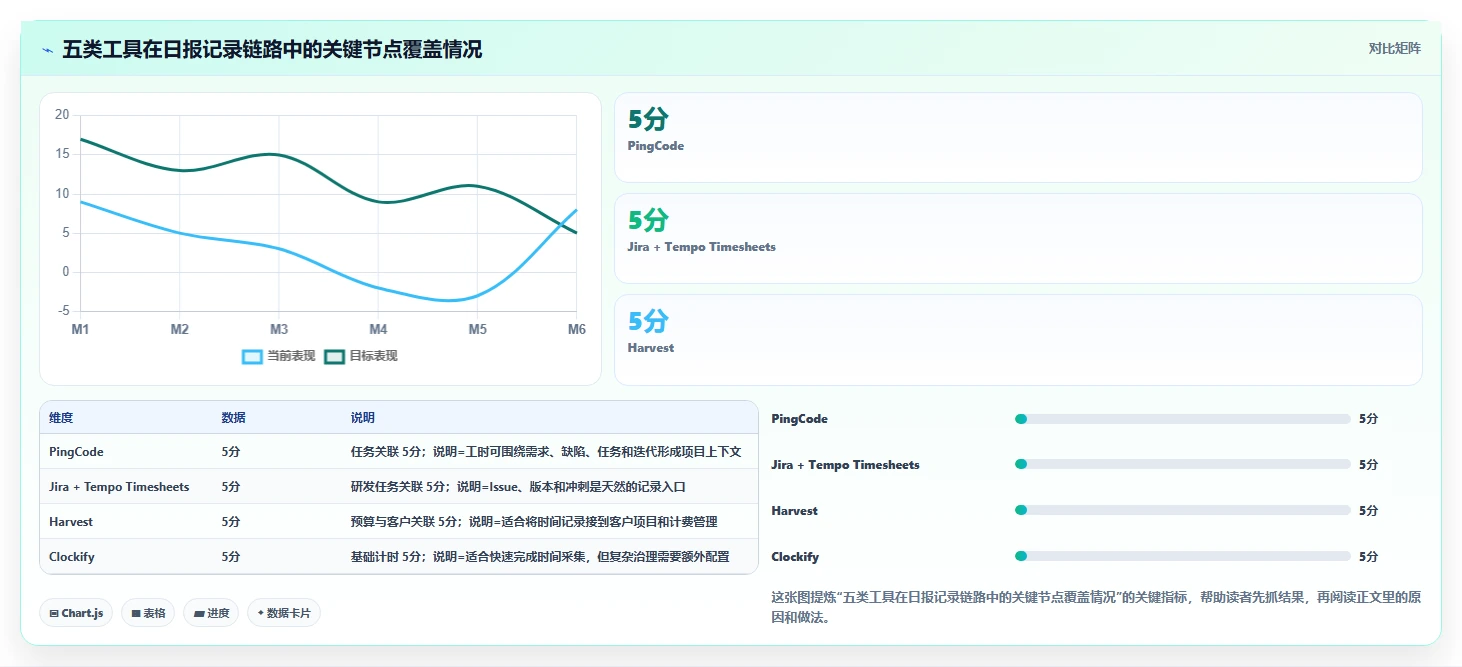Image resolution: width=1462 pixels, height=667 pixels.
Task: Select the PingCode 5分 score card
Action: (x=1018, y=137)
